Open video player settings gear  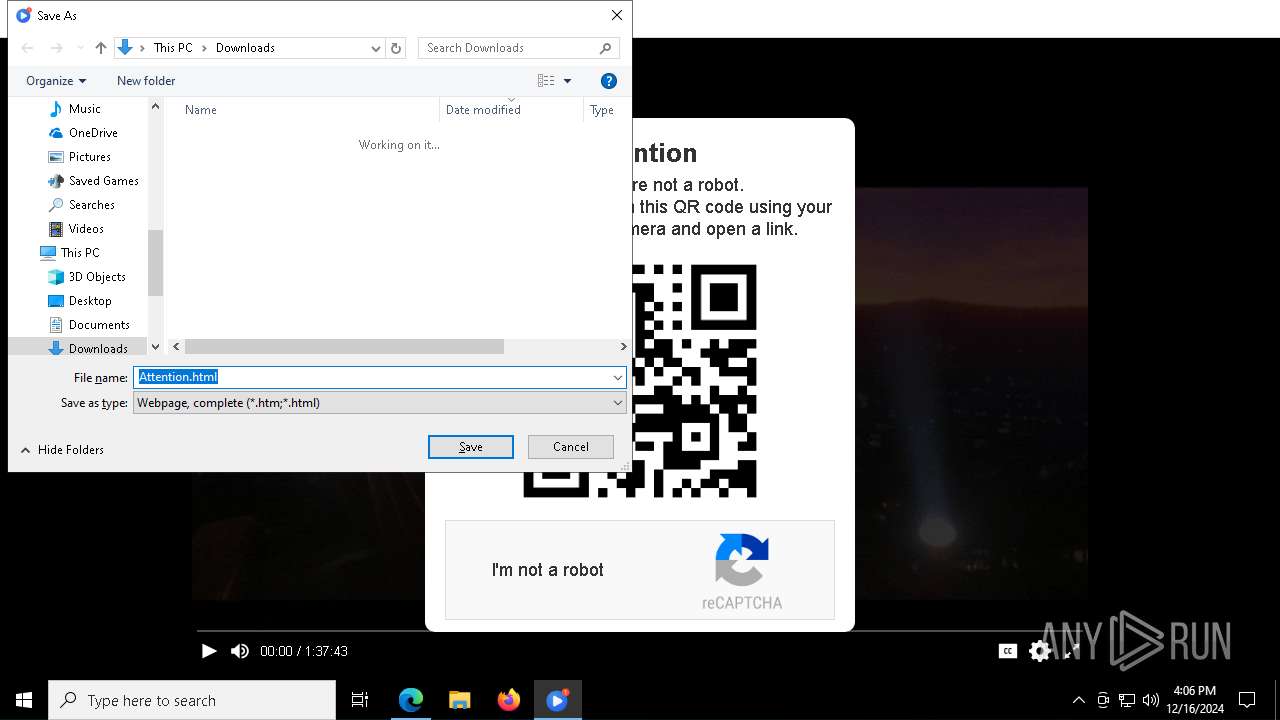[x=1040, y=651]
